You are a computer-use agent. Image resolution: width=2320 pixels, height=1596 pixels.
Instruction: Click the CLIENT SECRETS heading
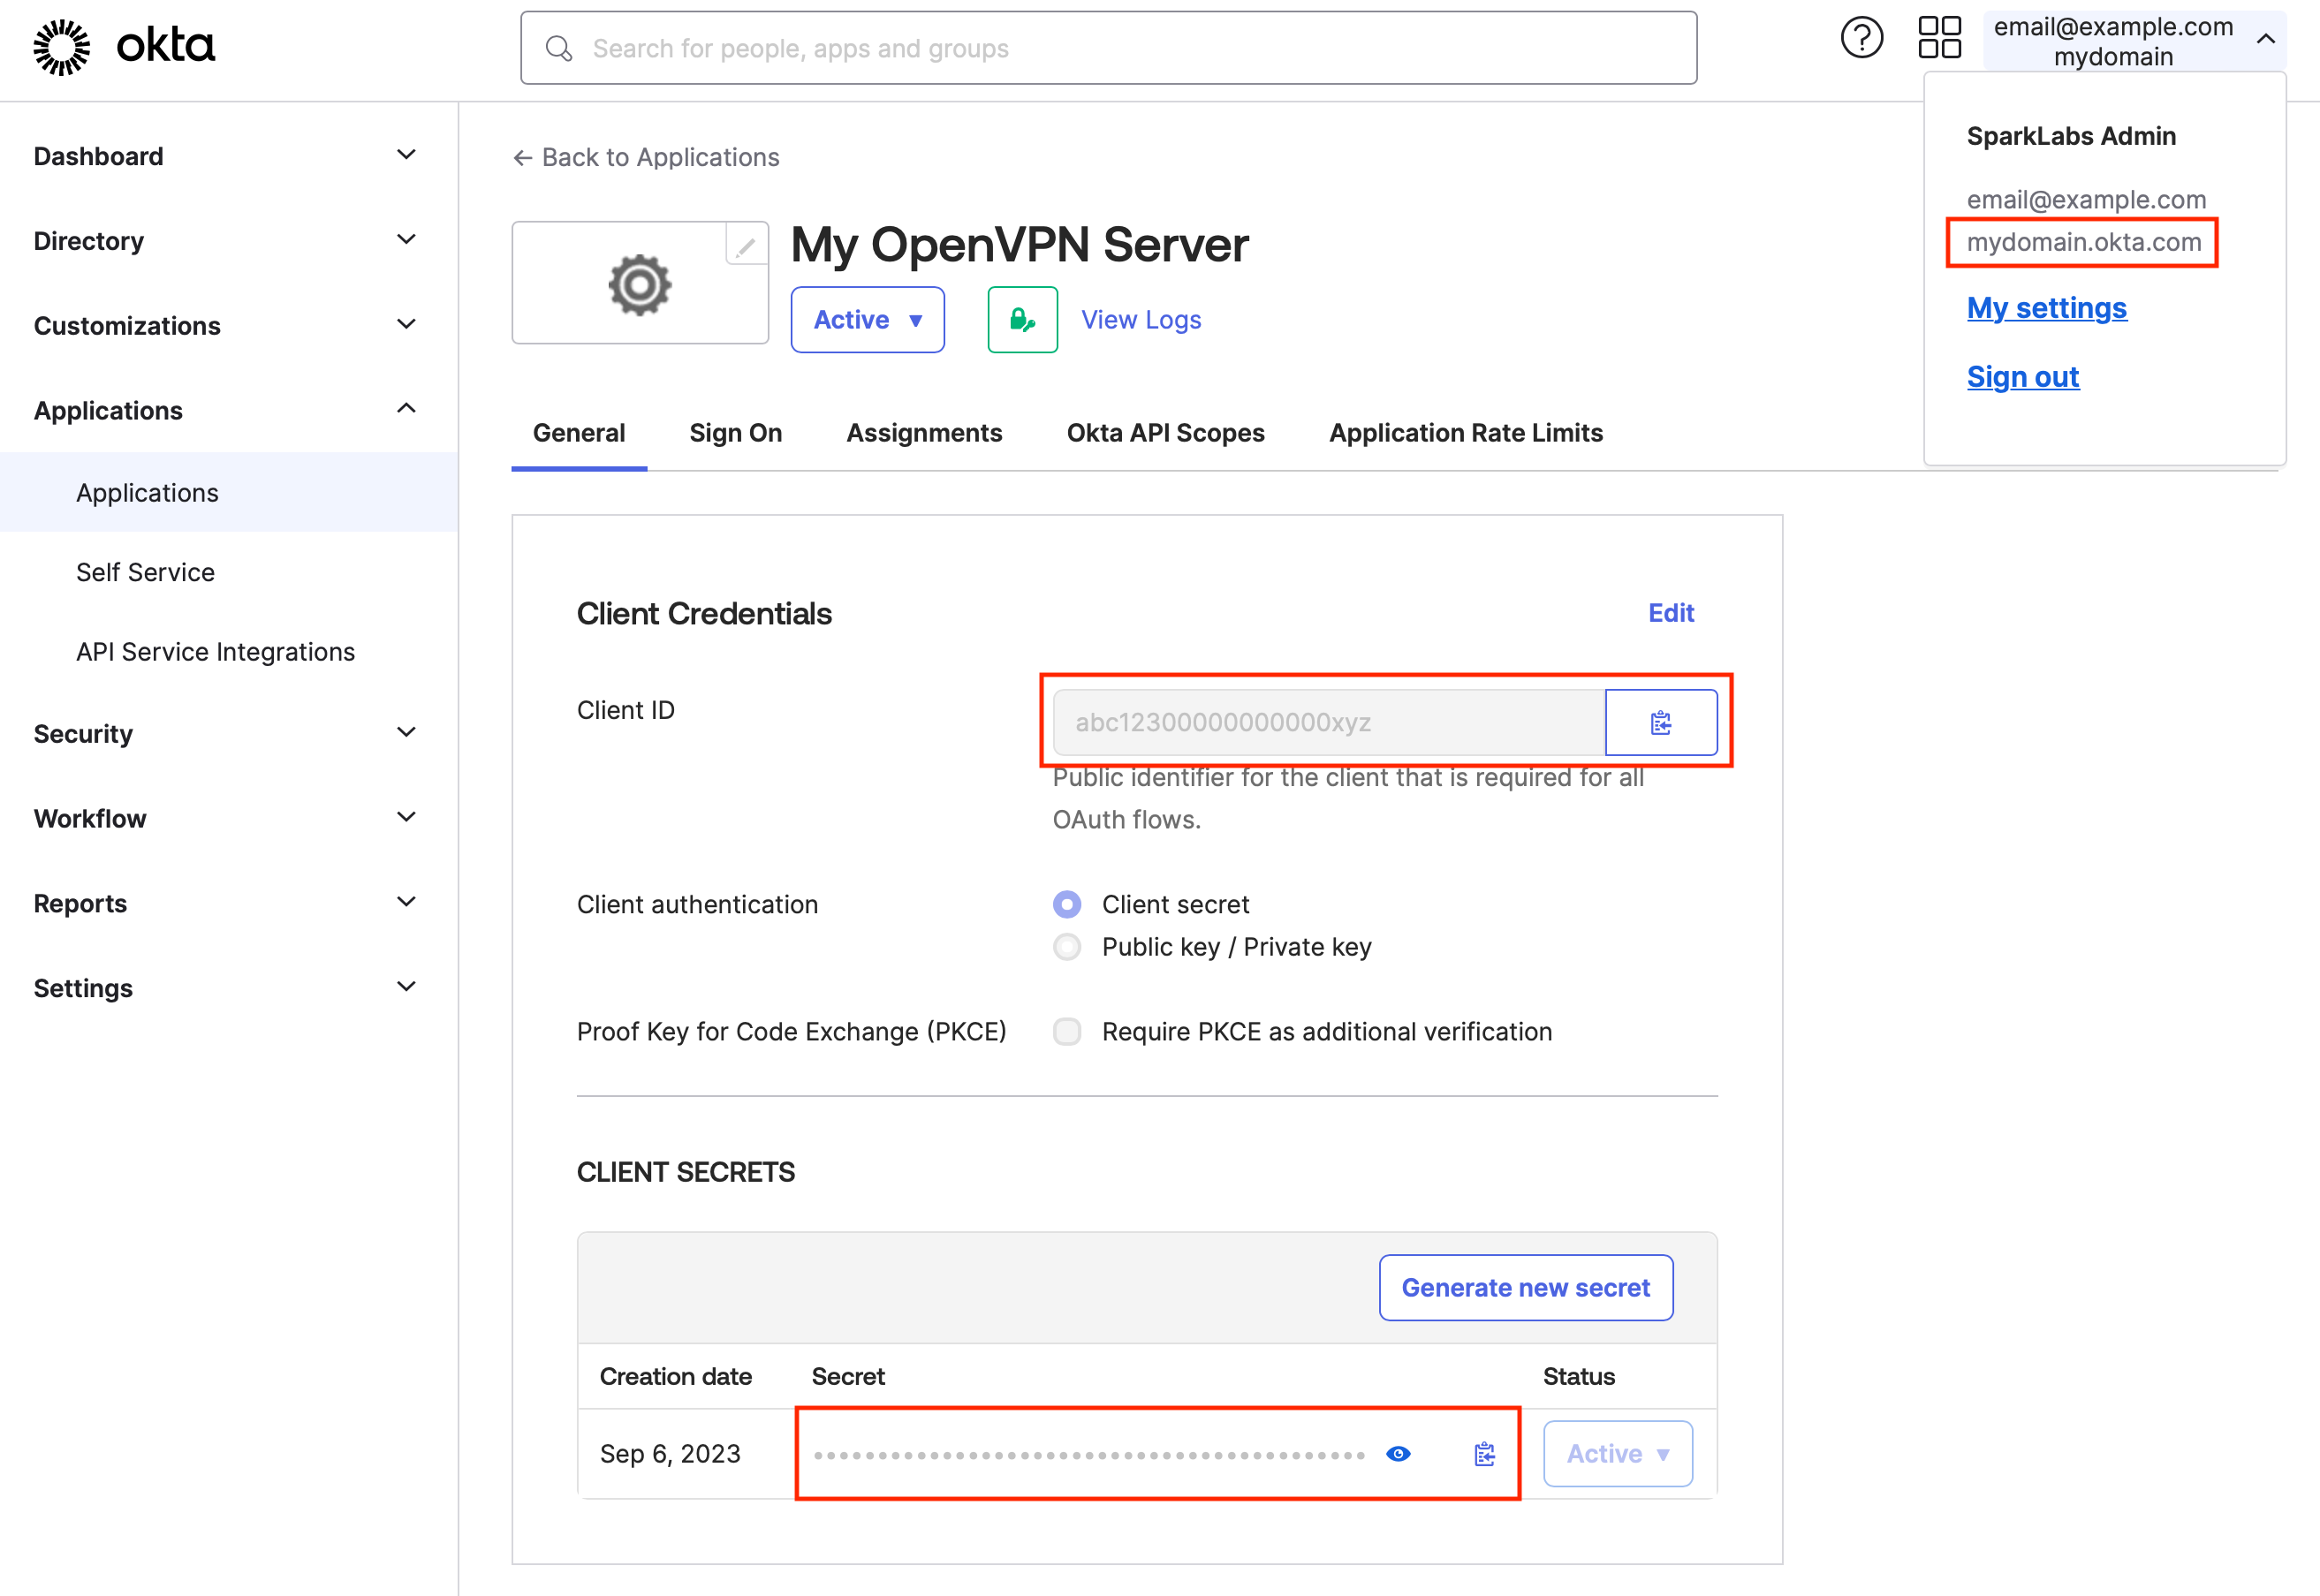(685, 1172)
